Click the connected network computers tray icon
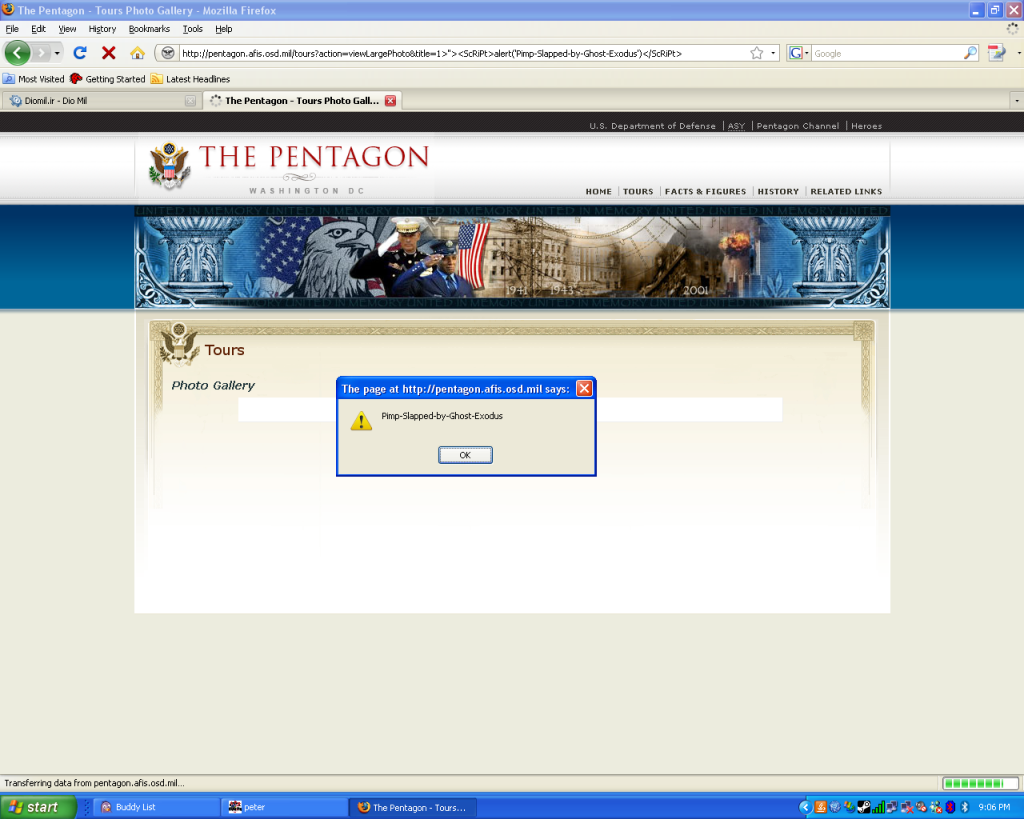This screenshot has height=819, width=1024. (x=893, y=807)
